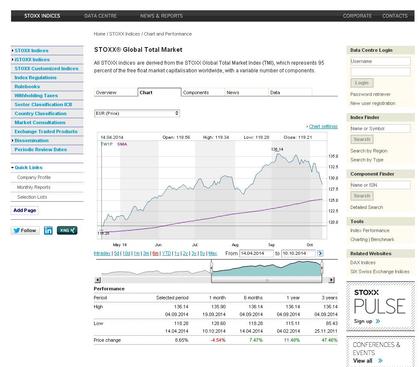
Task: Expand the STOXX Indices sidebar item
Action: 31,50
